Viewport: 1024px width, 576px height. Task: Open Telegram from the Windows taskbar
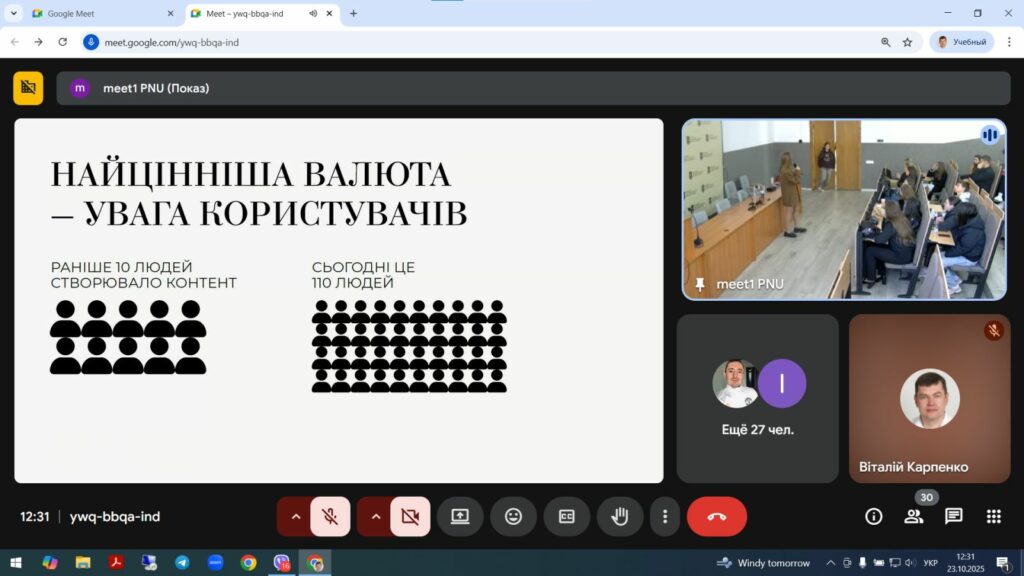tap(182, 563)
